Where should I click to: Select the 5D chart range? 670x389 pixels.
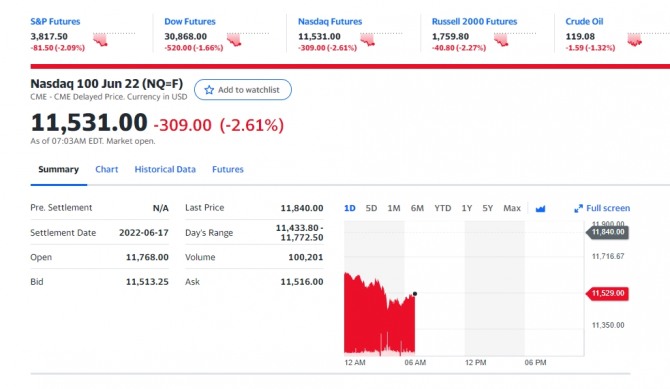click(x=371, y=208)
